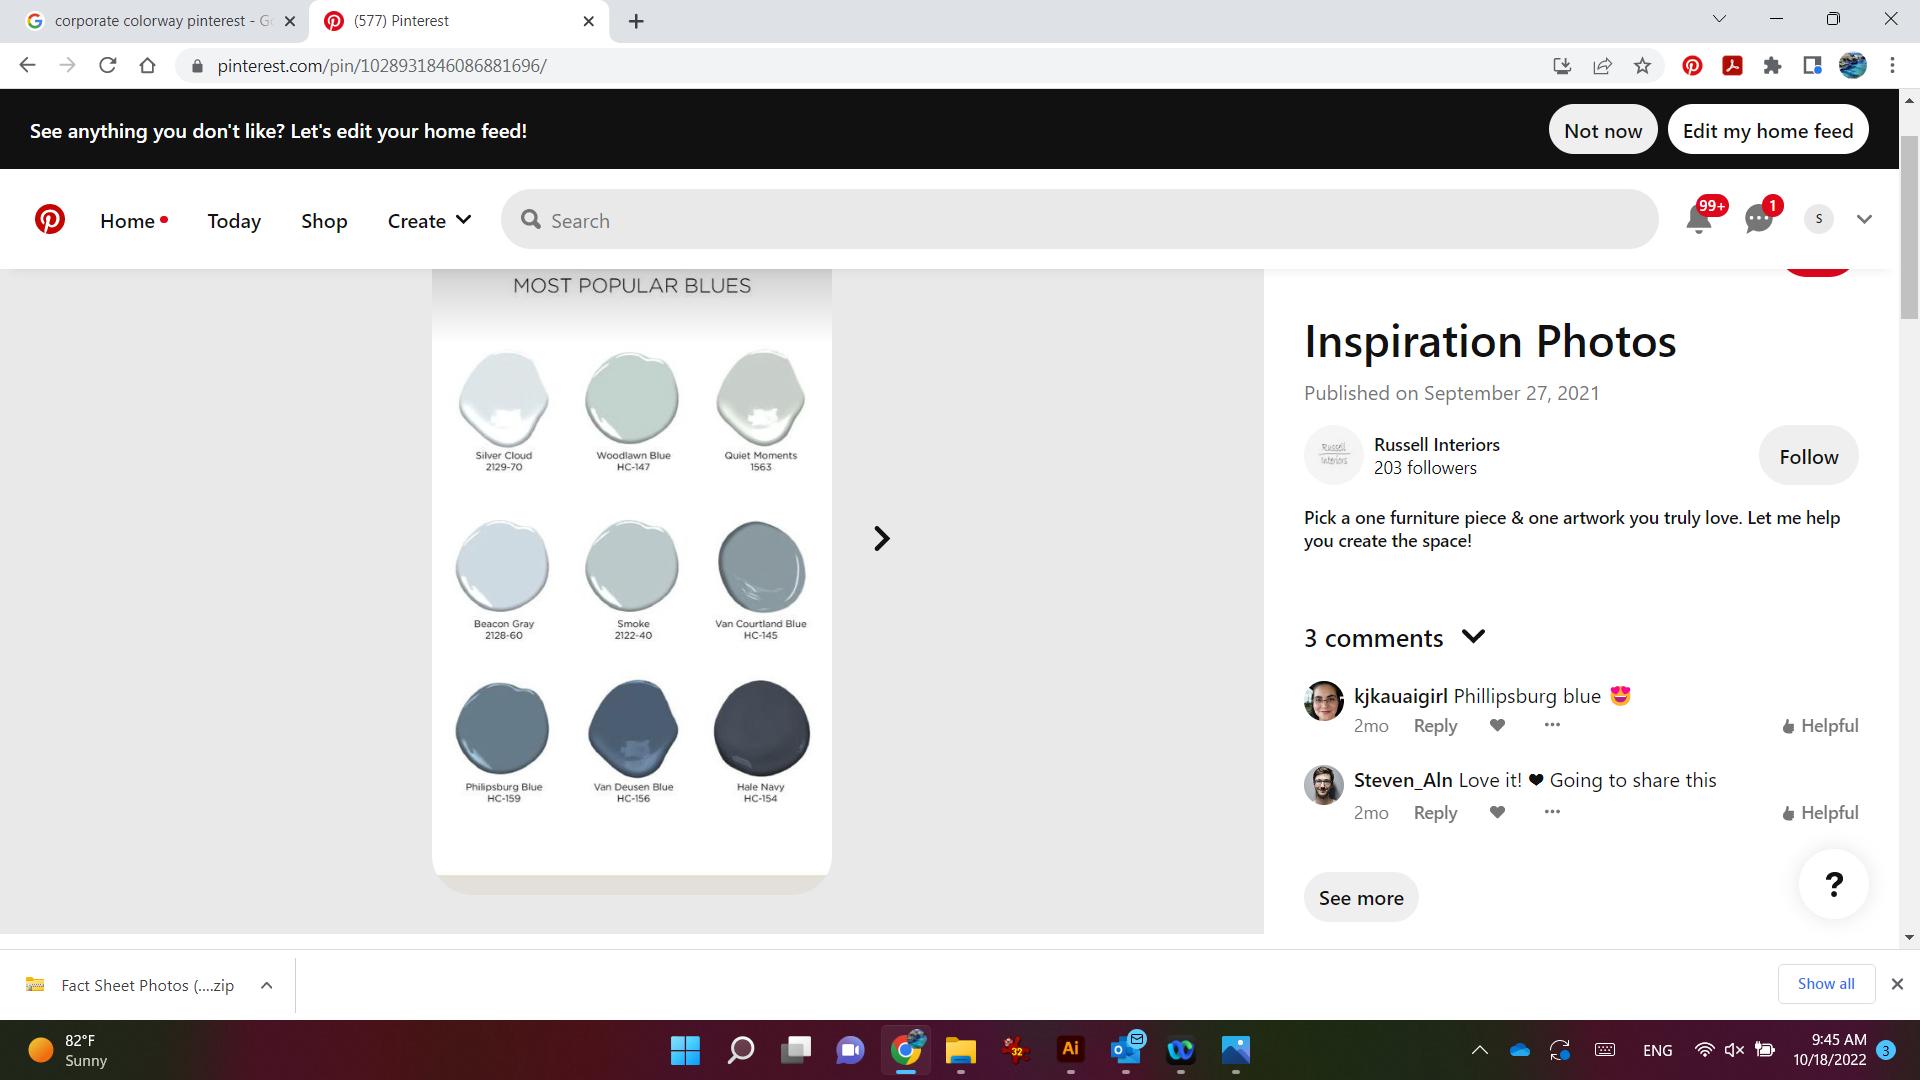The image size is (1920, 1080).
Task: Click the Pinterest logo icon
Action: click(x=49, y=220)
